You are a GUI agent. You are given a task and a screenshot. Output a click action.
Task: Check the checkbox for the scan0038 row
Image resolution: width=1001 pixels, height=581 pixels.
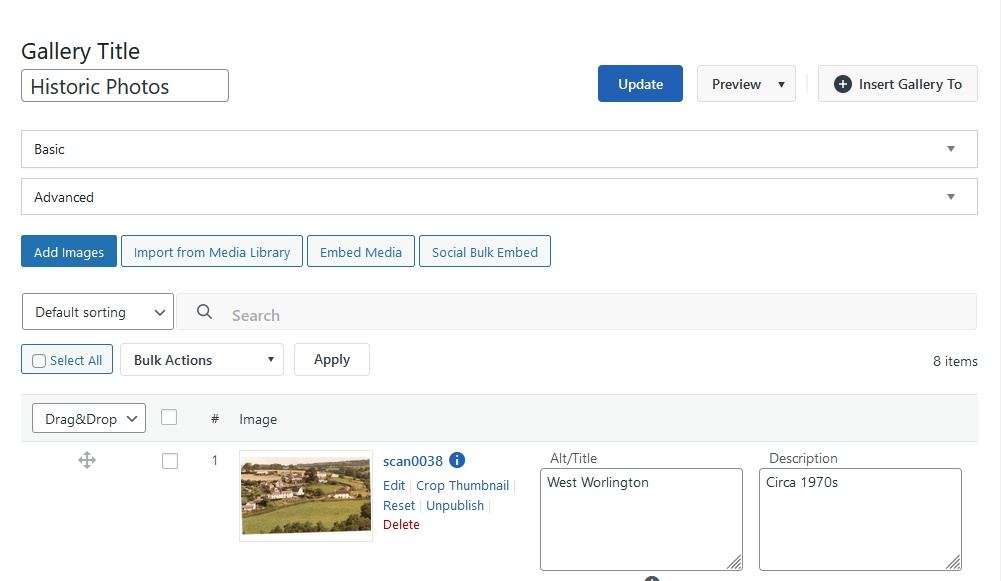pyautogui.click(x=170, y=461)
